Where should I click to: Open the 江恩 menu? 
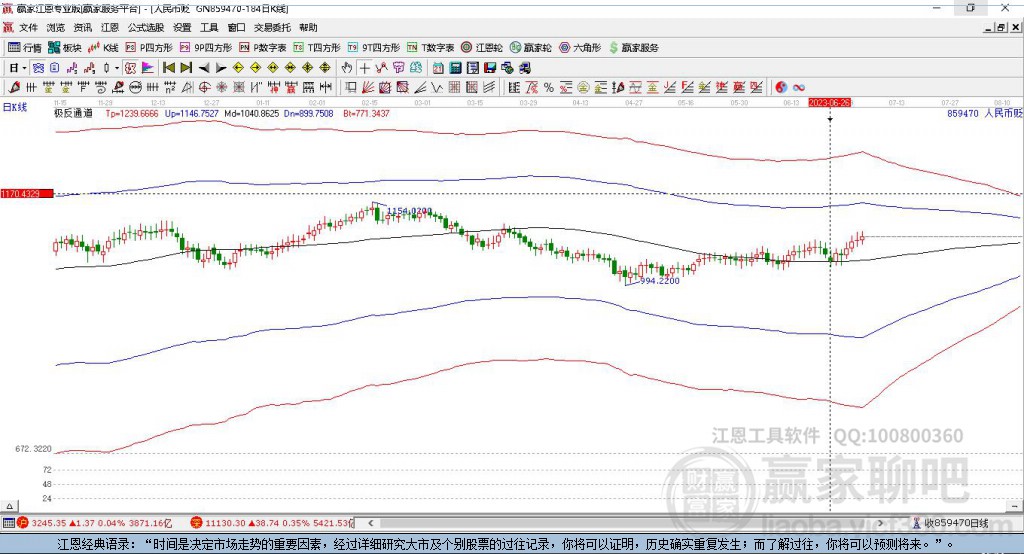(110, 27)
